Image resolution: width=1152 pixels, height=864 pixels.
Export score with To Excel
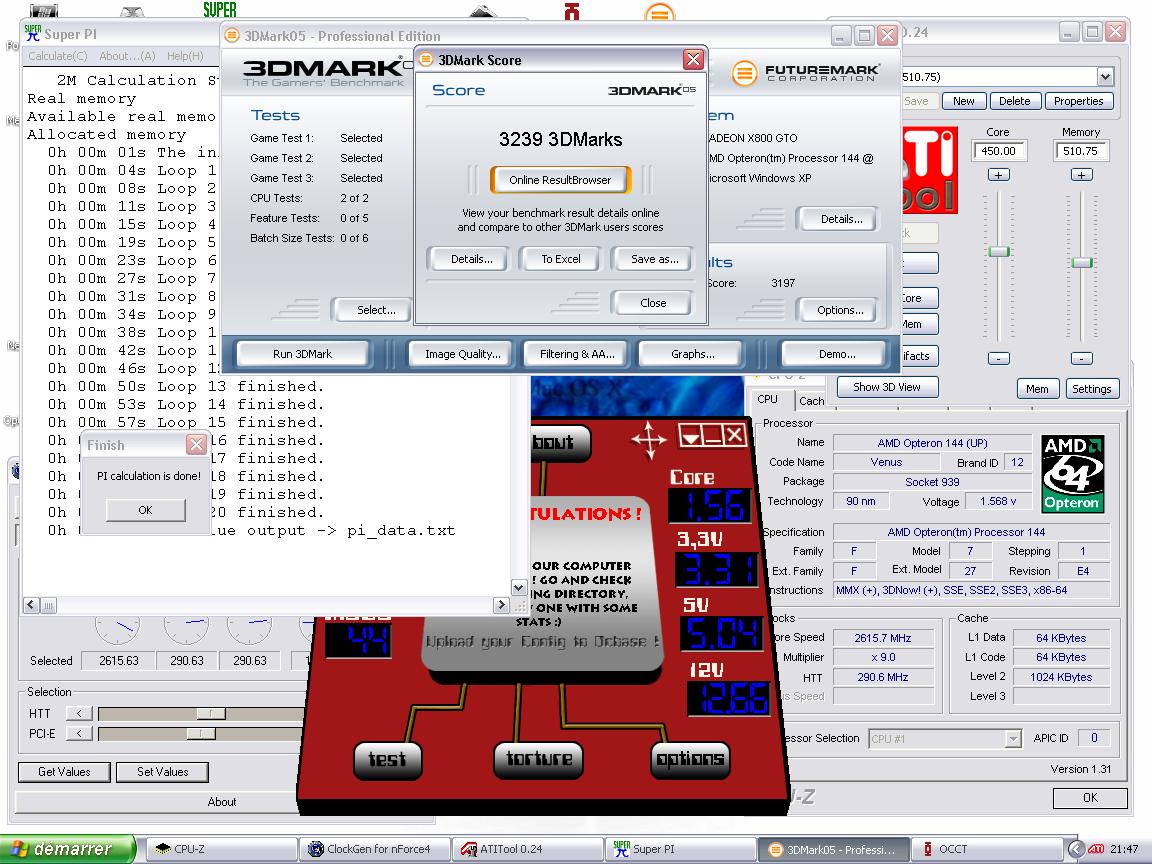561,259
